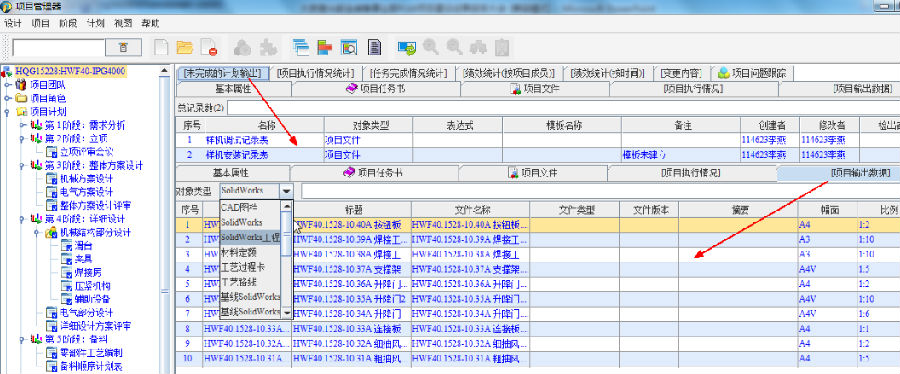Click the new blank document toolbar icon
Image resolution: width=900 pixels, height=374 pixels.
click(x=162, y=48)
